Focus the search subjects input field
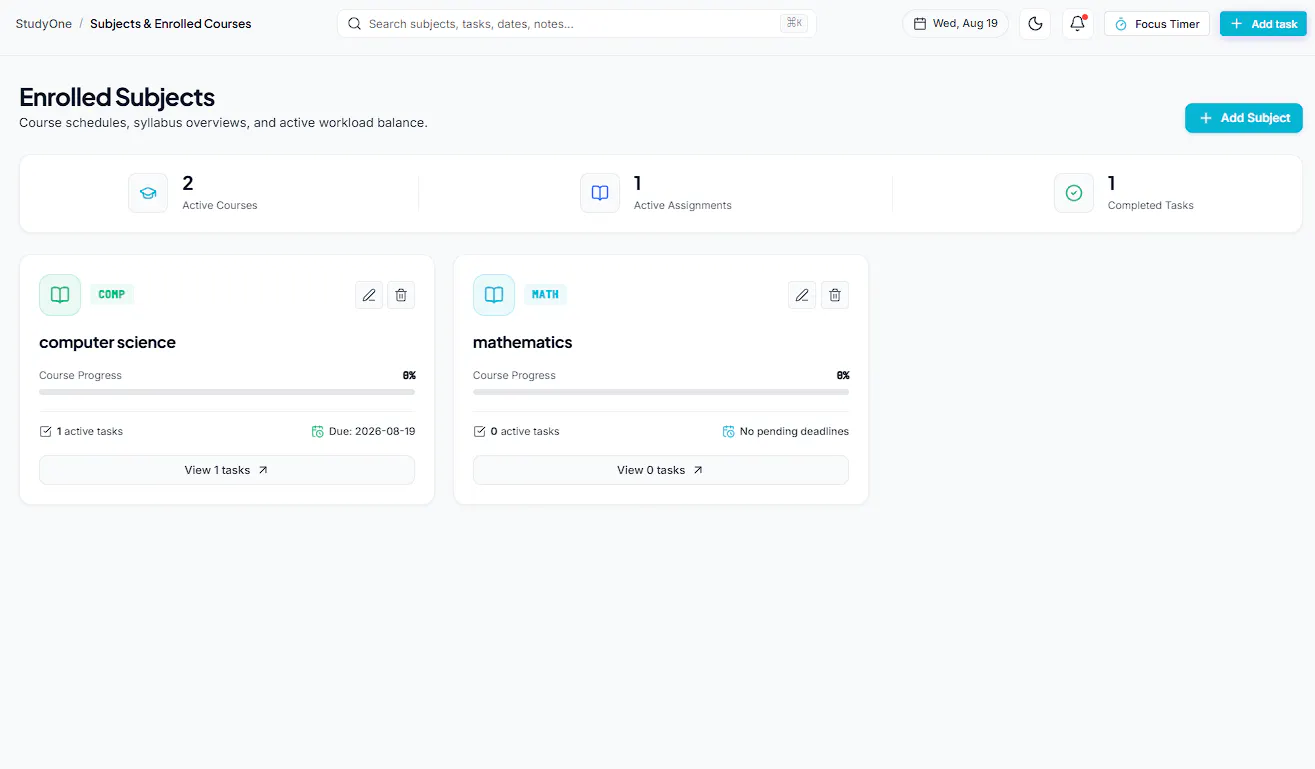The width and height of the screenshot is (1315, 769). click(577, 24)
